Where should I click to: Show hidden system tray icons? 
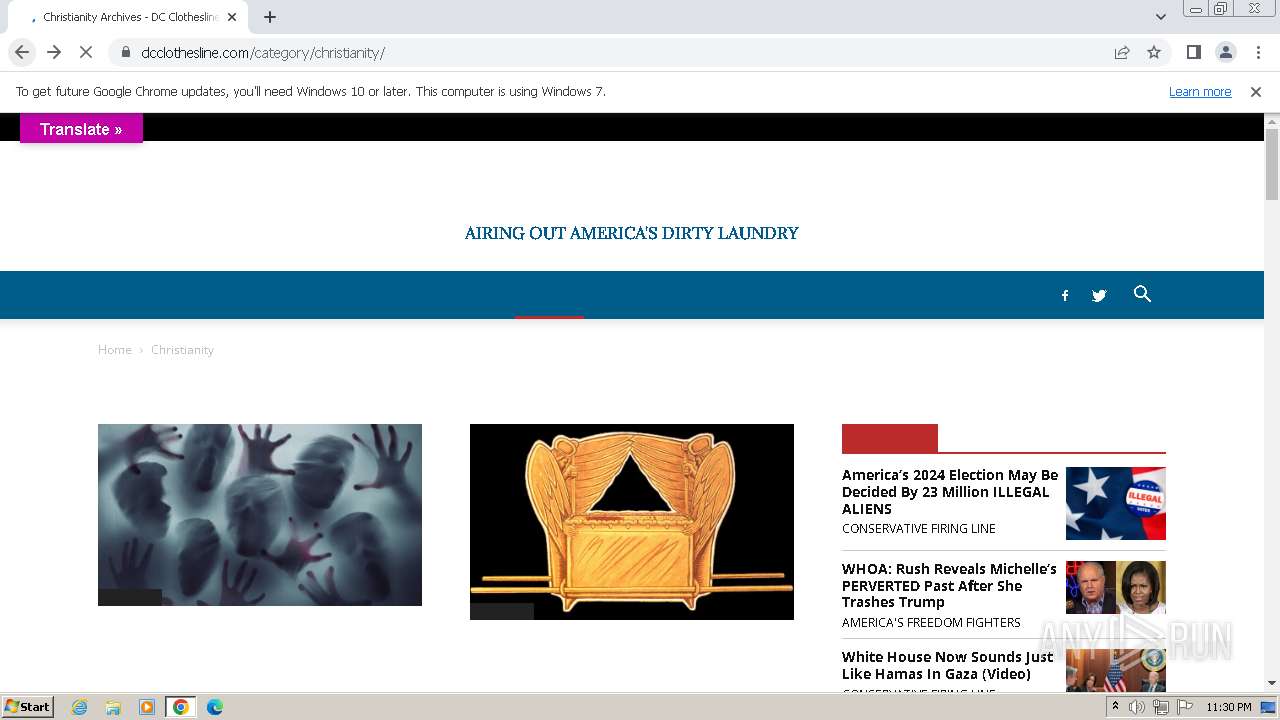1115,707
